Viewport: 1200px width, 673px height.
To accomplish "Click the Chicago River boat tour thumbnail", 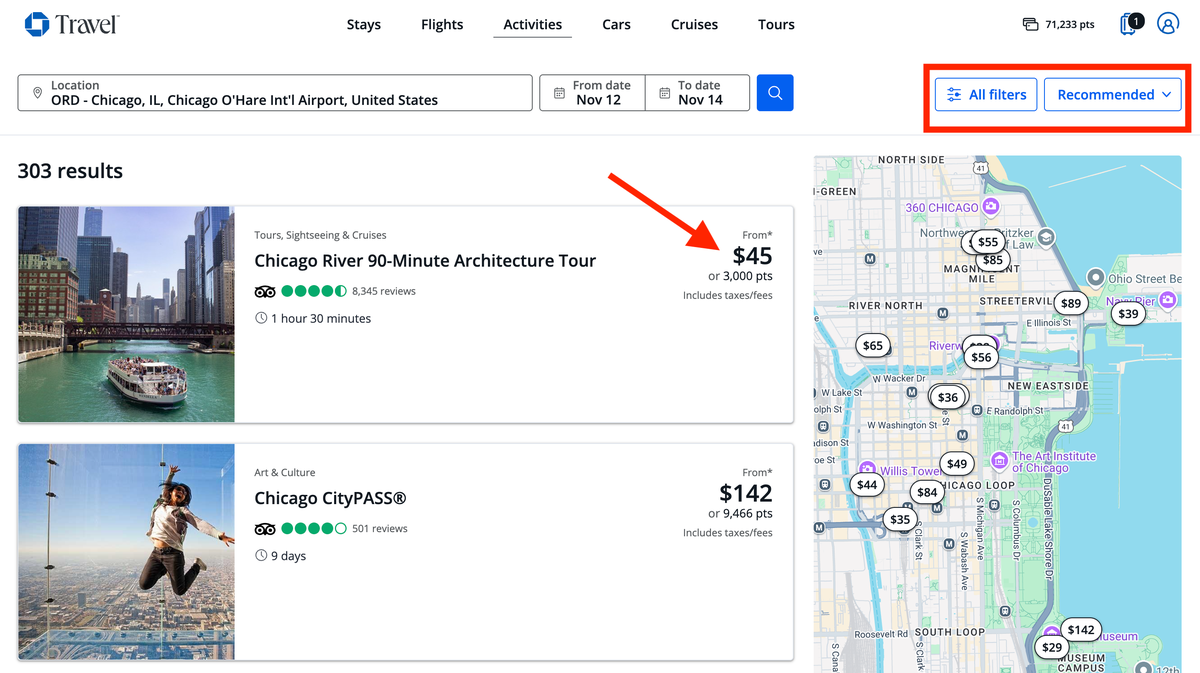I will coord(126,314).
